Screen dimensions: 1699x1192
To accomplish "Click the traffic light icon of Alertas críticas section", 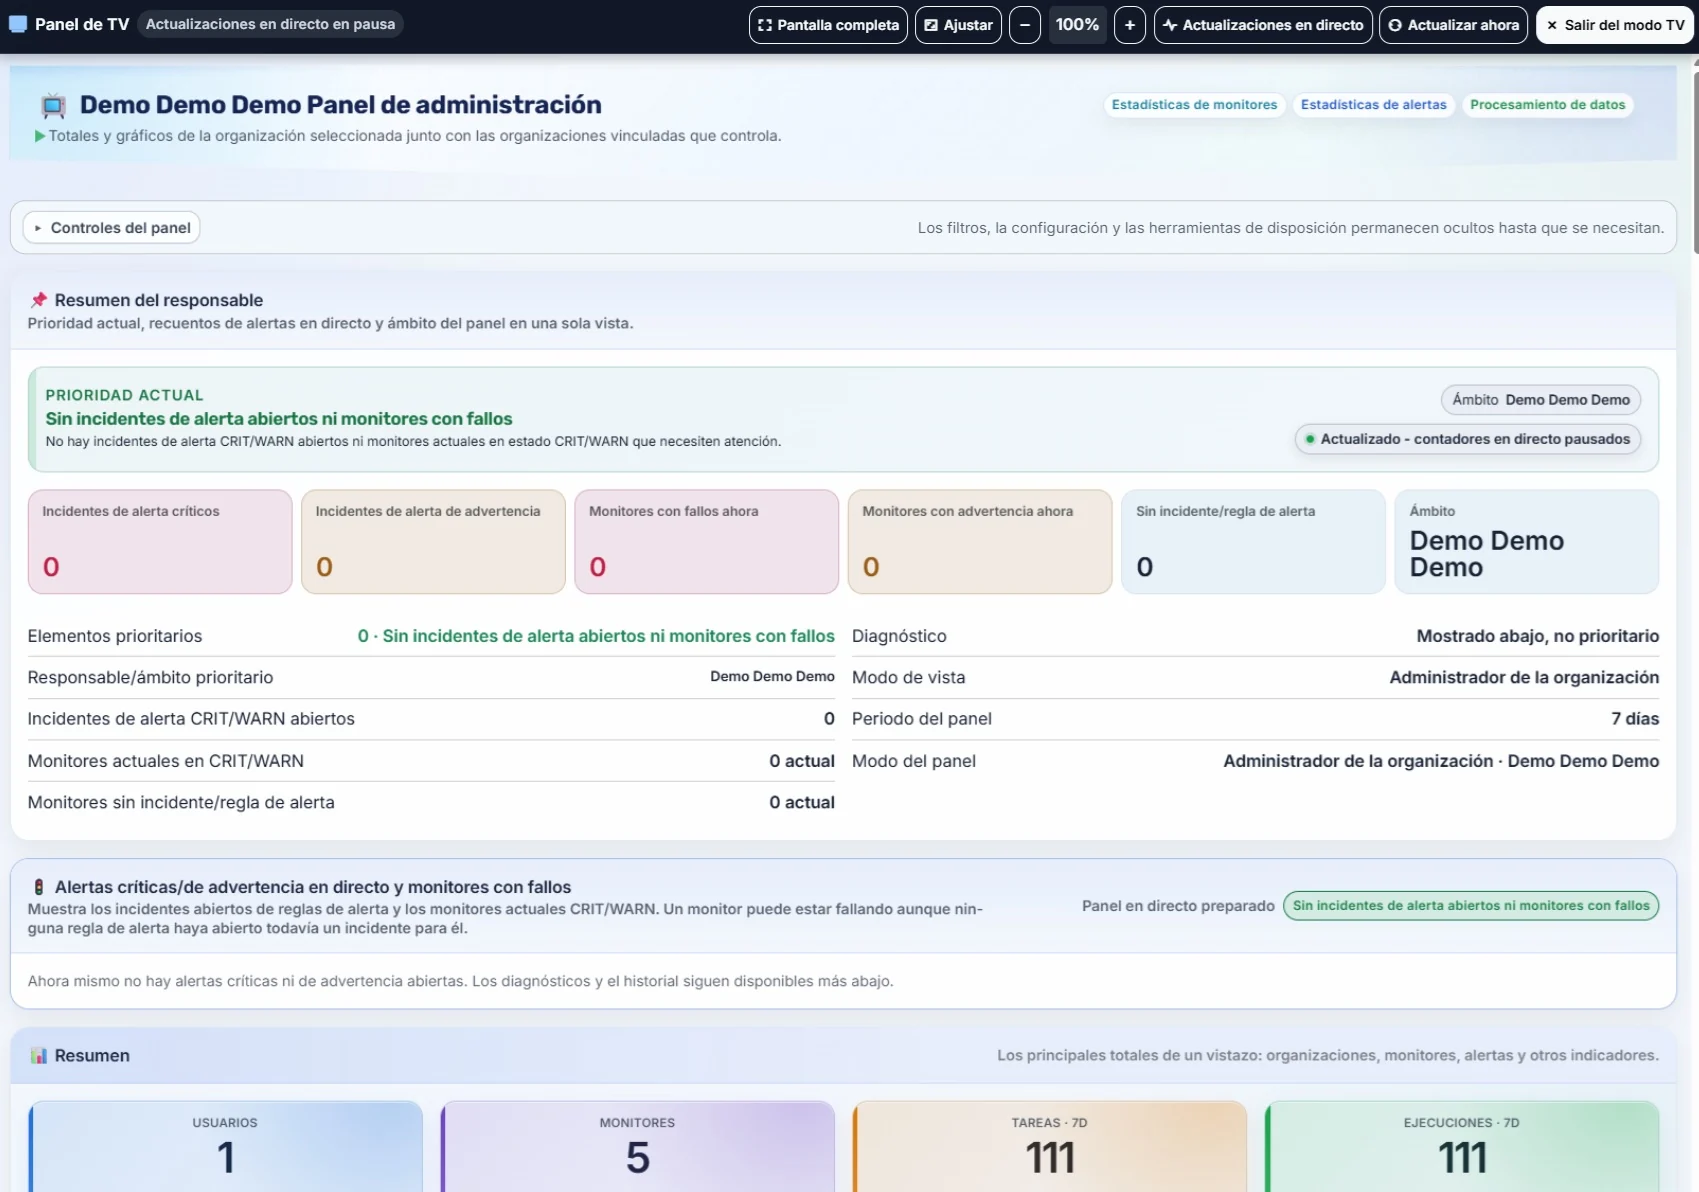I will point(39,887).
